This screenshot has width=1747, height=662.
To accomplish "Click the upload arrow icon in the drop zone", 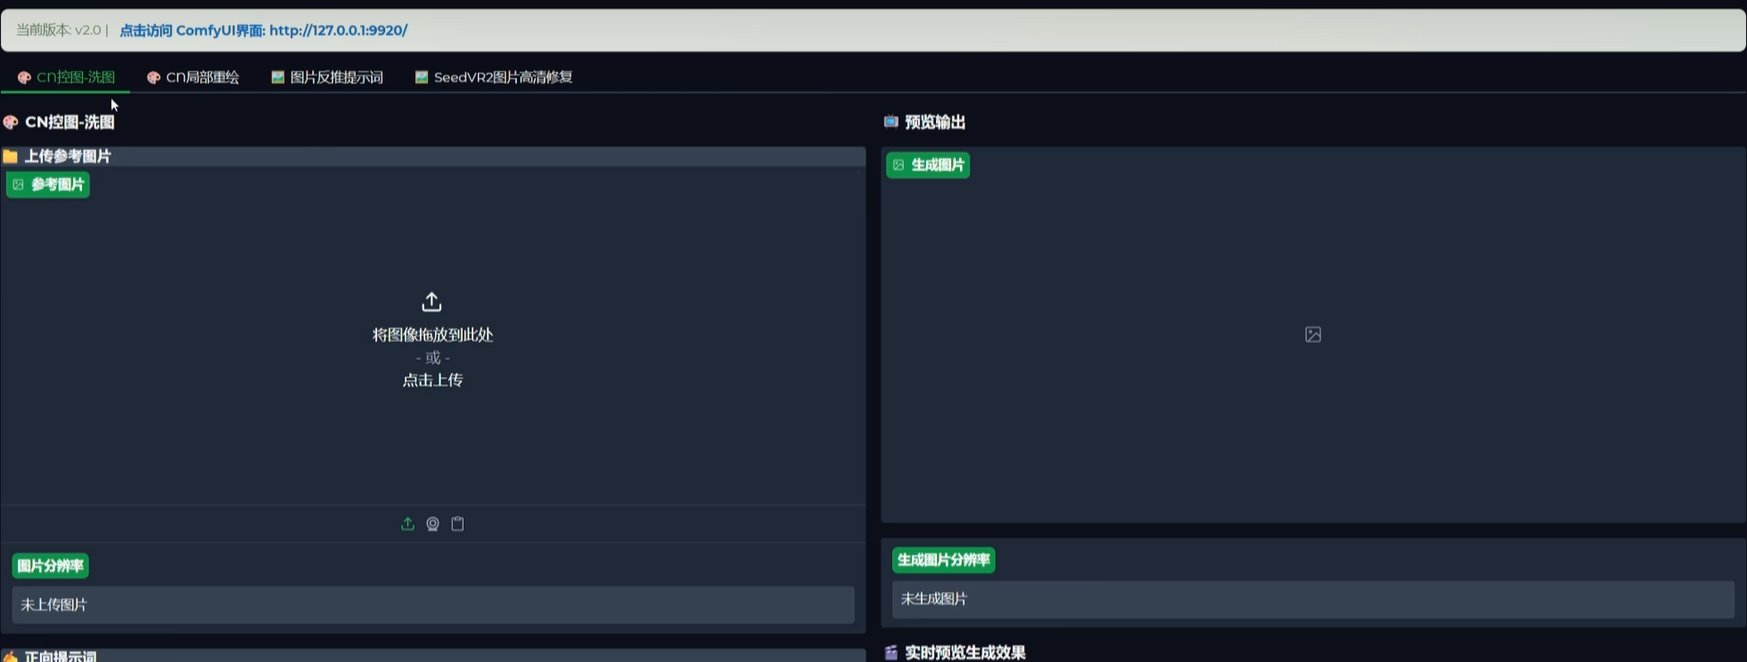I will 432,301.
